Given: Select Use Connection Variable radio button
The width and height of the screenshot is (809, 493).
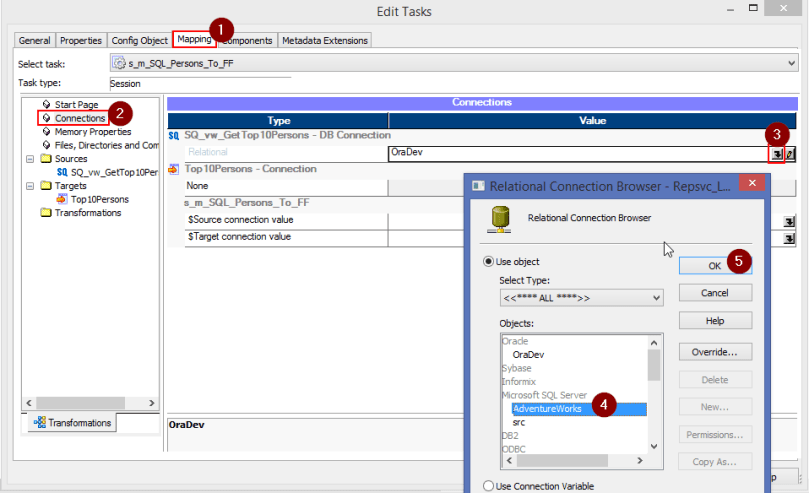Looking at the screenshot, I should pyautogui.click(x=488, y=485).
